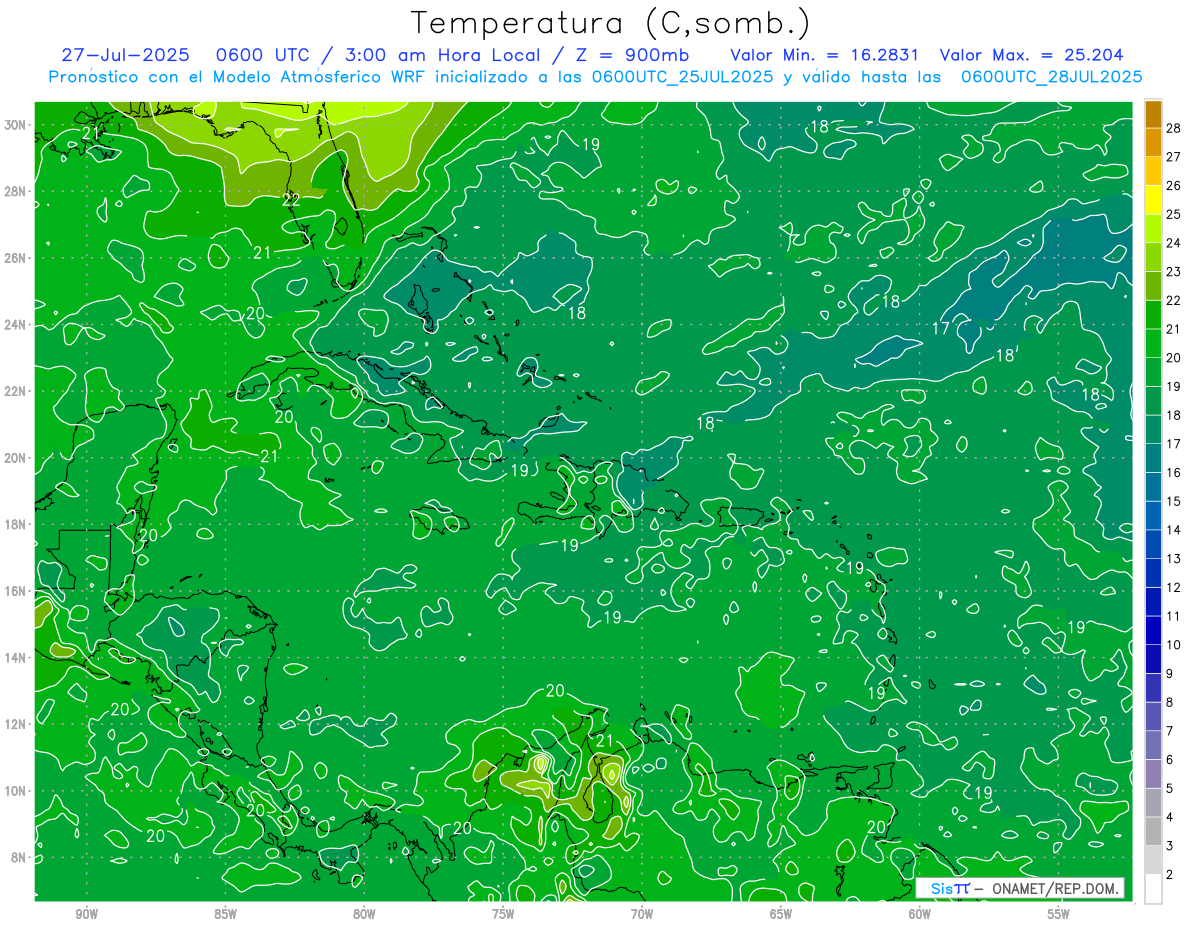The image size is (1200, 927).
Task: Click the orange-brown top segment of the color scale
Action: (x=1153, y=114)
